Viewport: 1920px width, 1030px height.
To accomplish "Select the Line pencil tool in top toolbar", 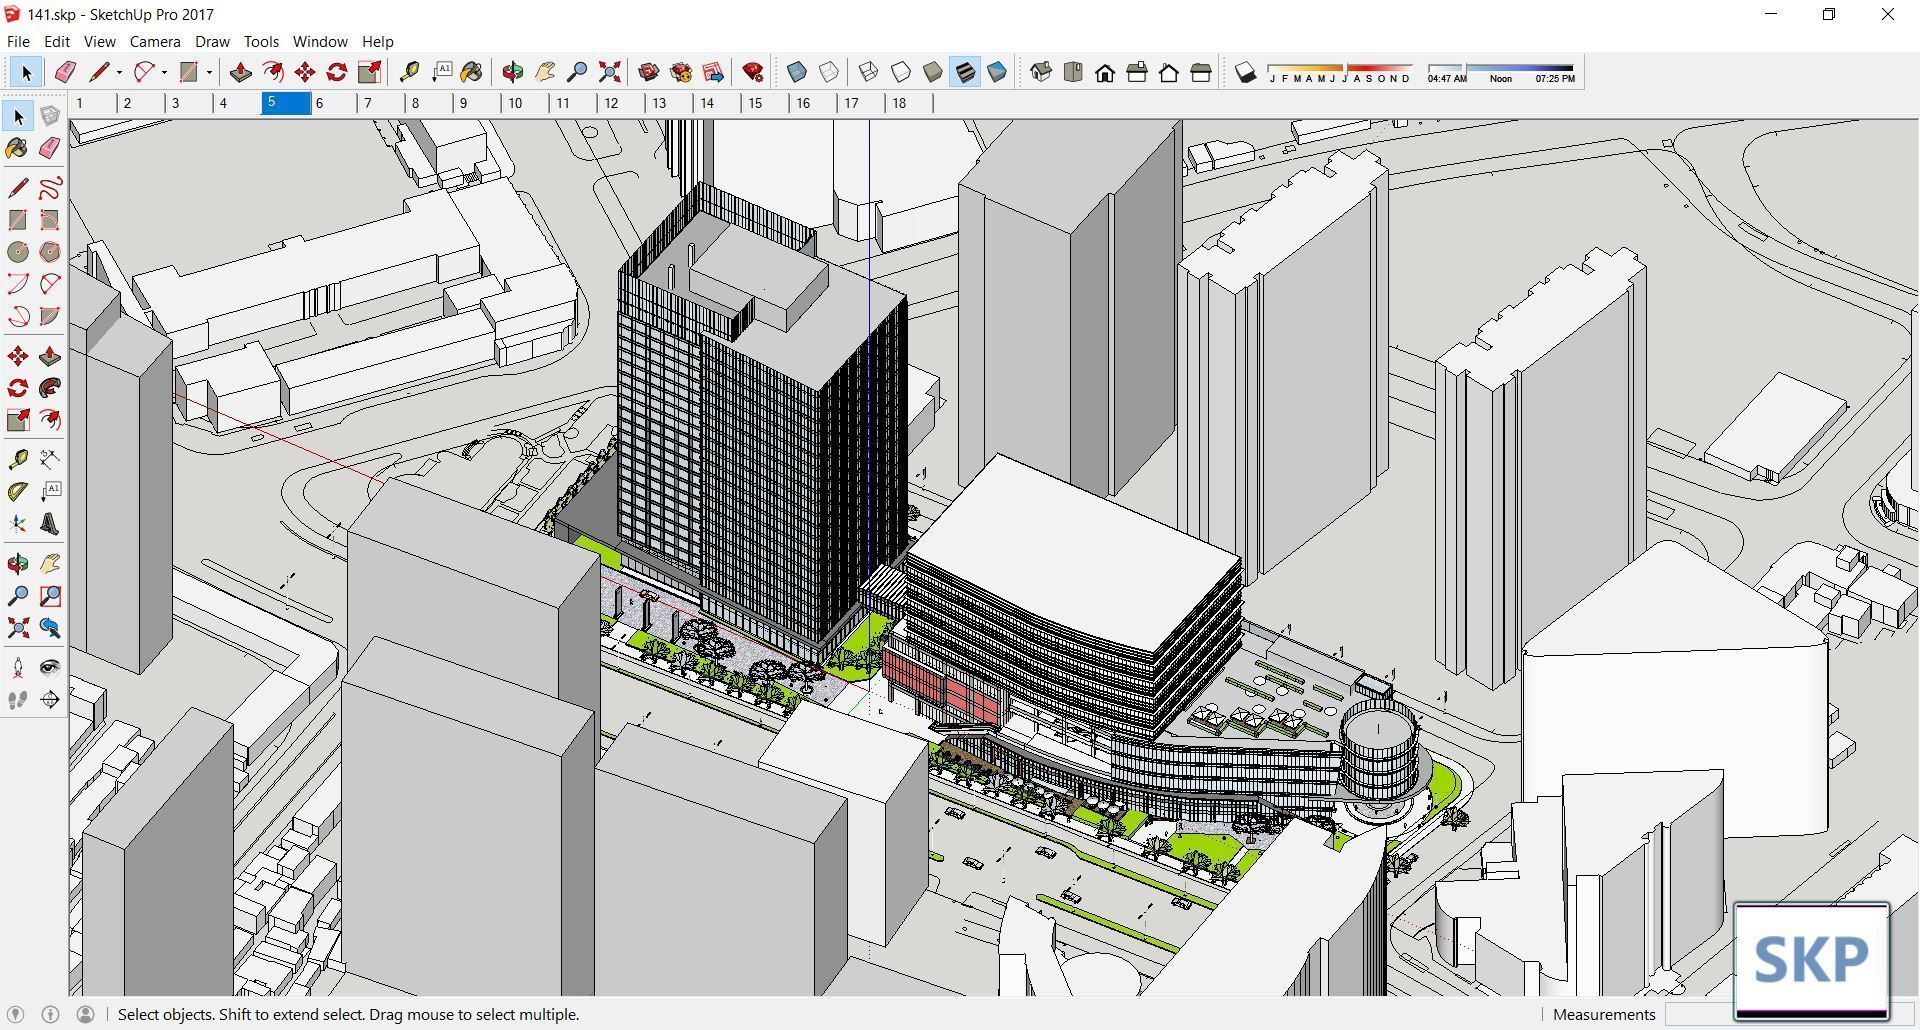I will pos(98,72).
